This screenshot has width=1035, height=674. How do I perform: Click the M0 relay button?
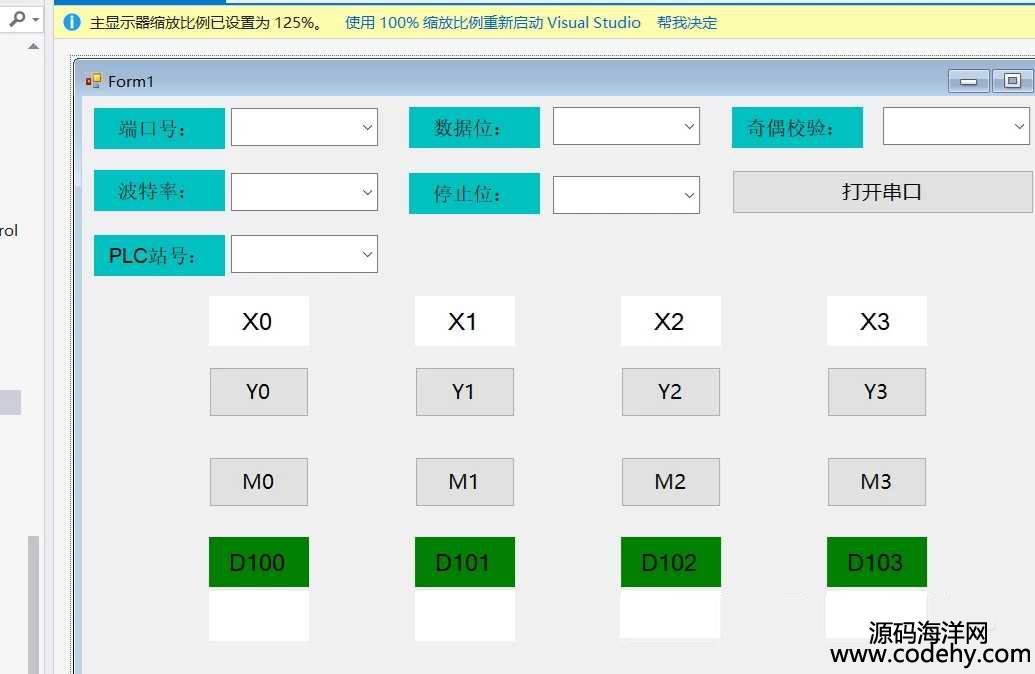[x=259, y=482]
